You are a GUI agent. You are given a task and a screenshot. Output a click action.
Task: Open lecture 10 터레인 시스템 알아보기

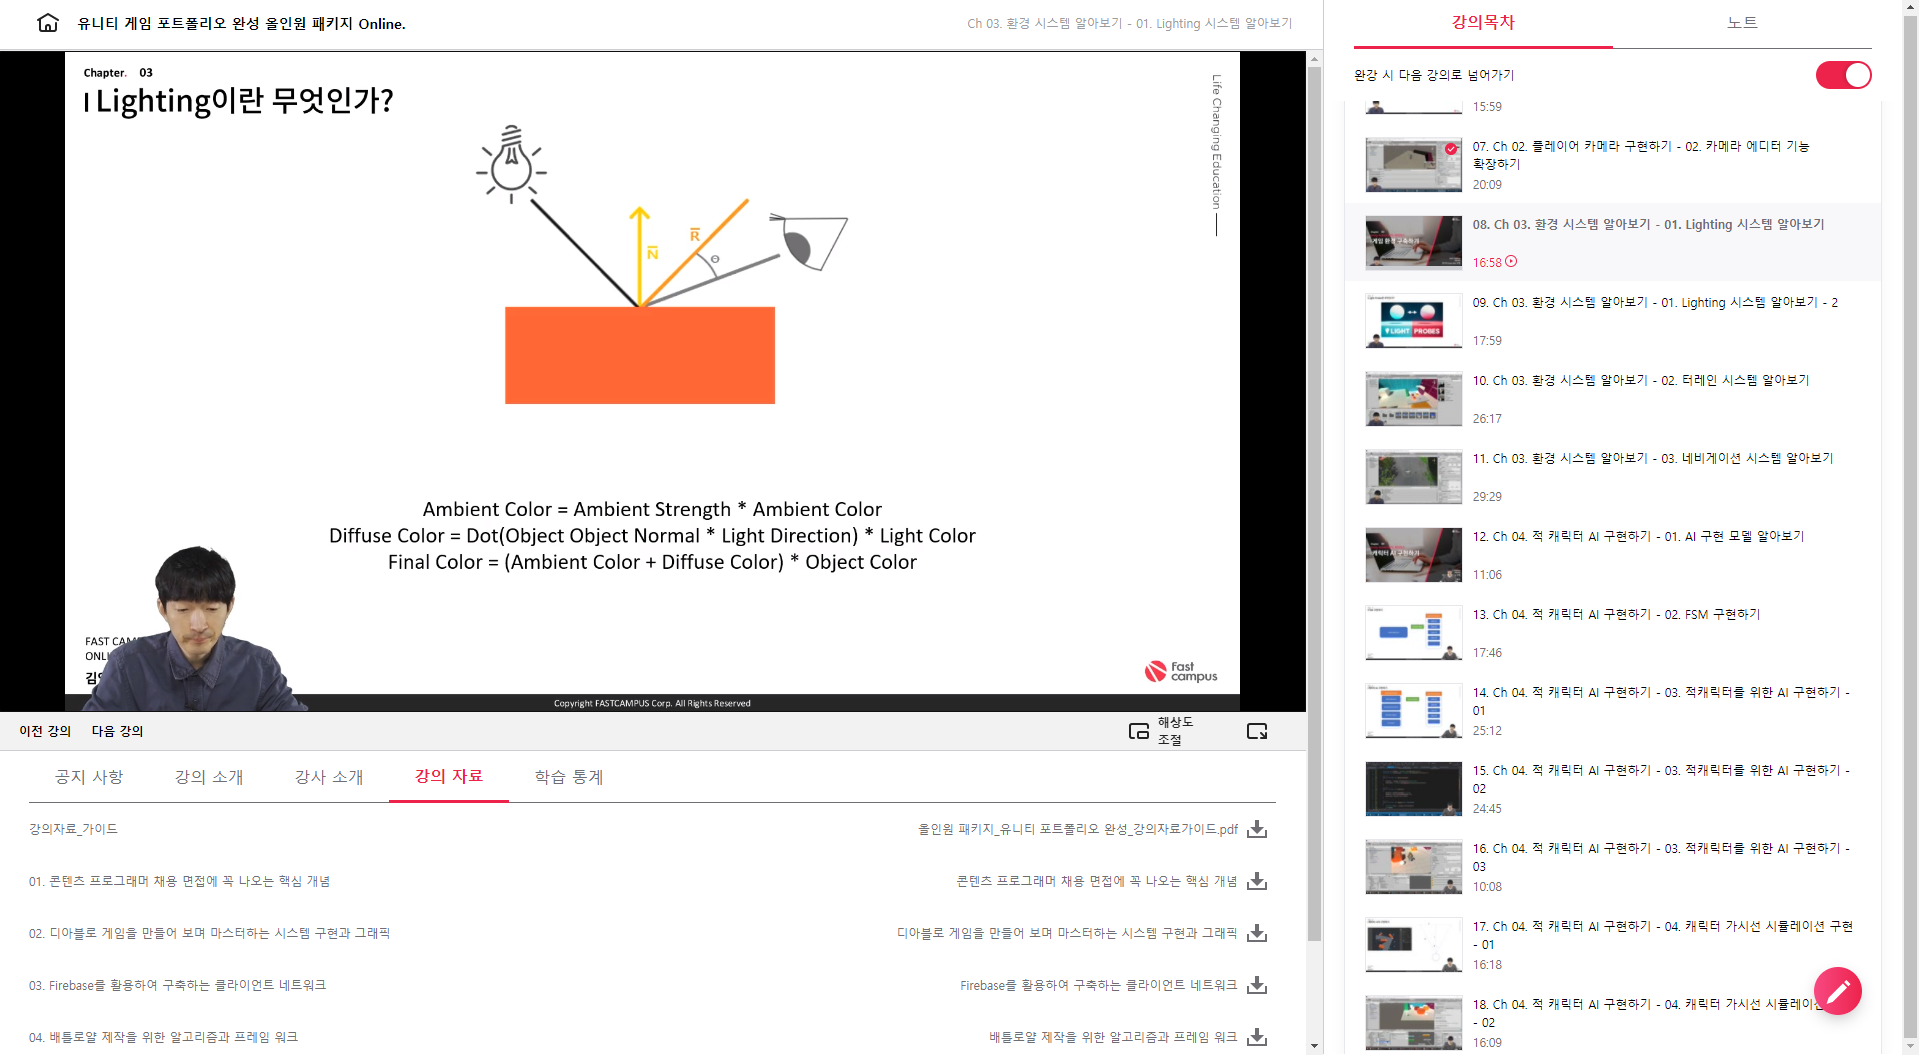pyautogui.click(x=1613, y=399)
